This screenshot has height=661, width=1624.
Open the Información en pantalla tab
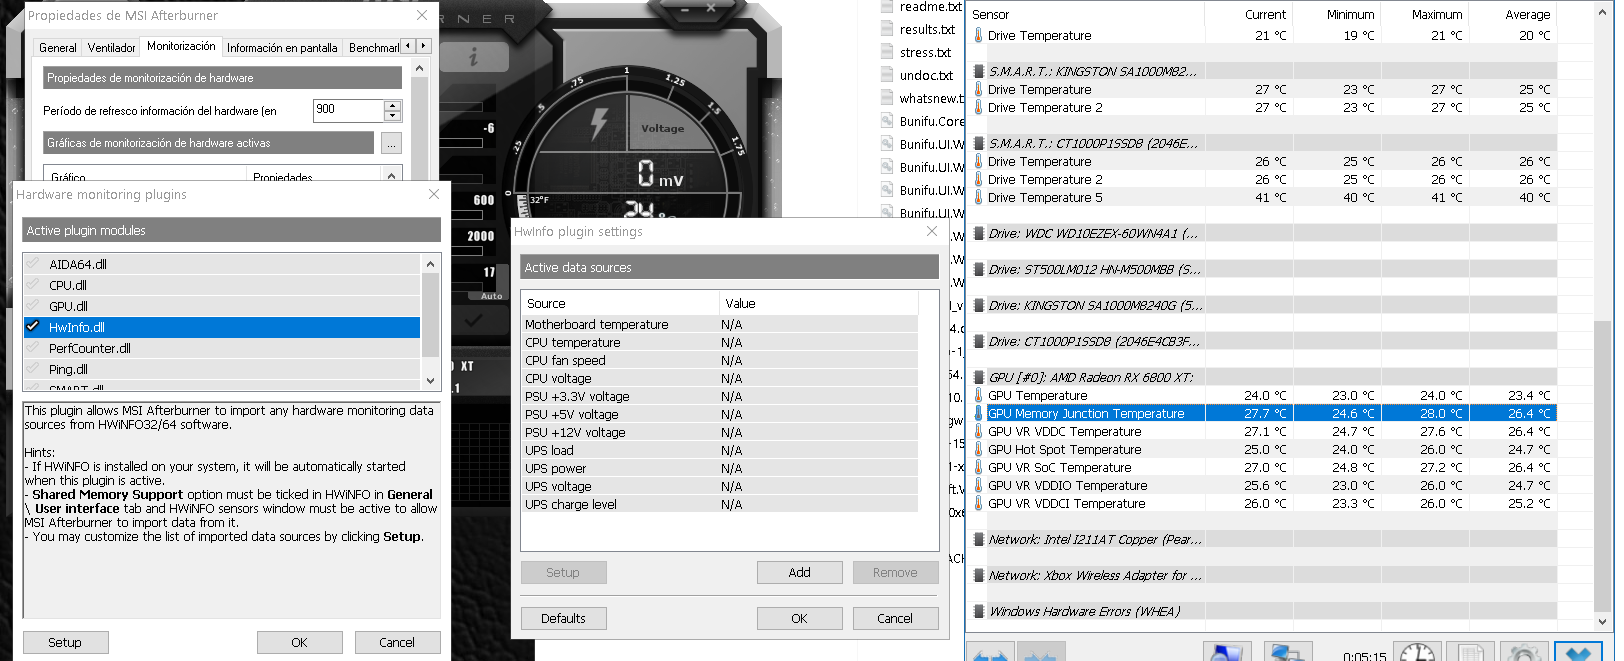pos(282,47)
